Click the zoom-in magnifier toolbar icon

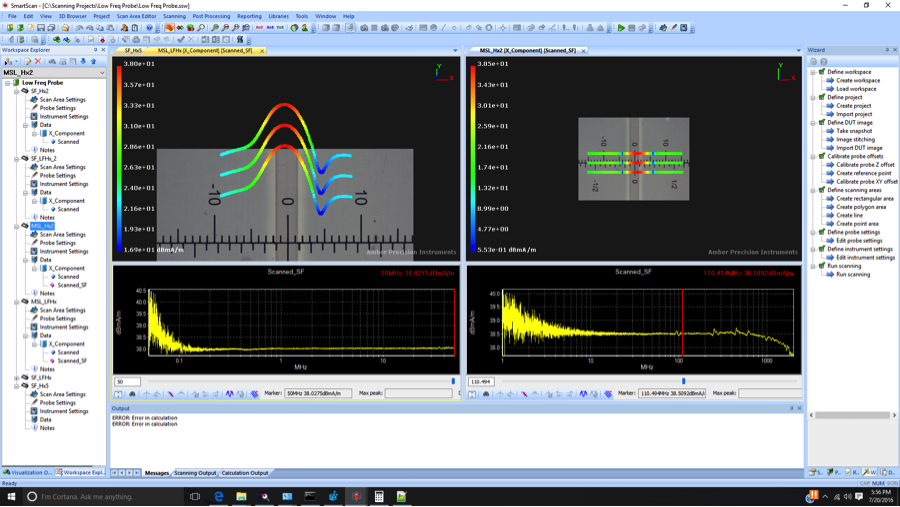pyautogui.click(x=215, y=28)
